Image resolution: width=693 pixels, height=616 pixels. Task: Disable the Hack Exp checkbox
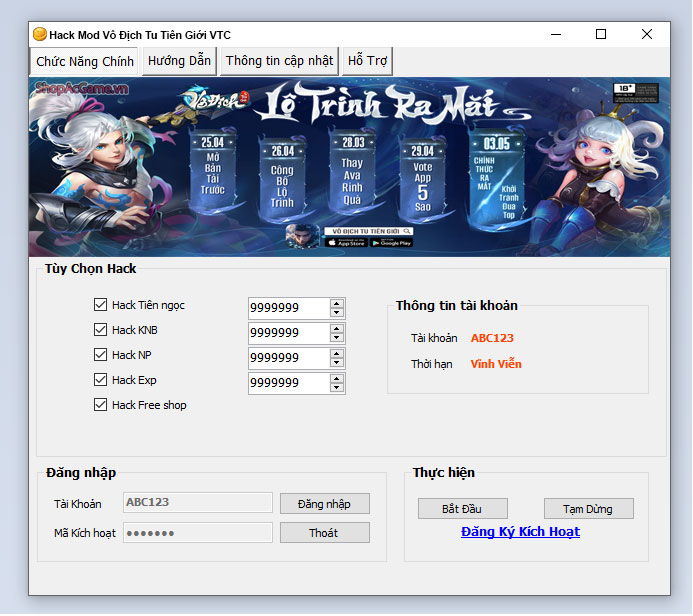point(100,380)
